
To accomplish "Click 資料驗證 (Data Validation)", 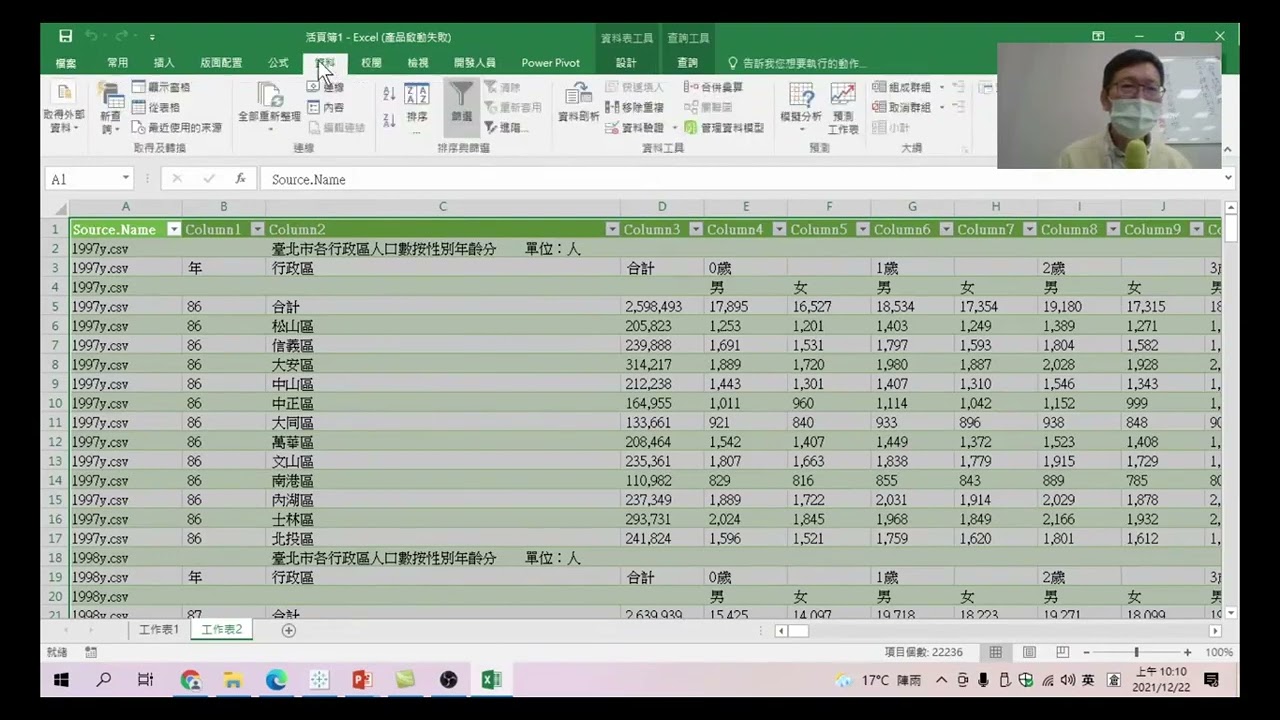I will pos(634,128).
